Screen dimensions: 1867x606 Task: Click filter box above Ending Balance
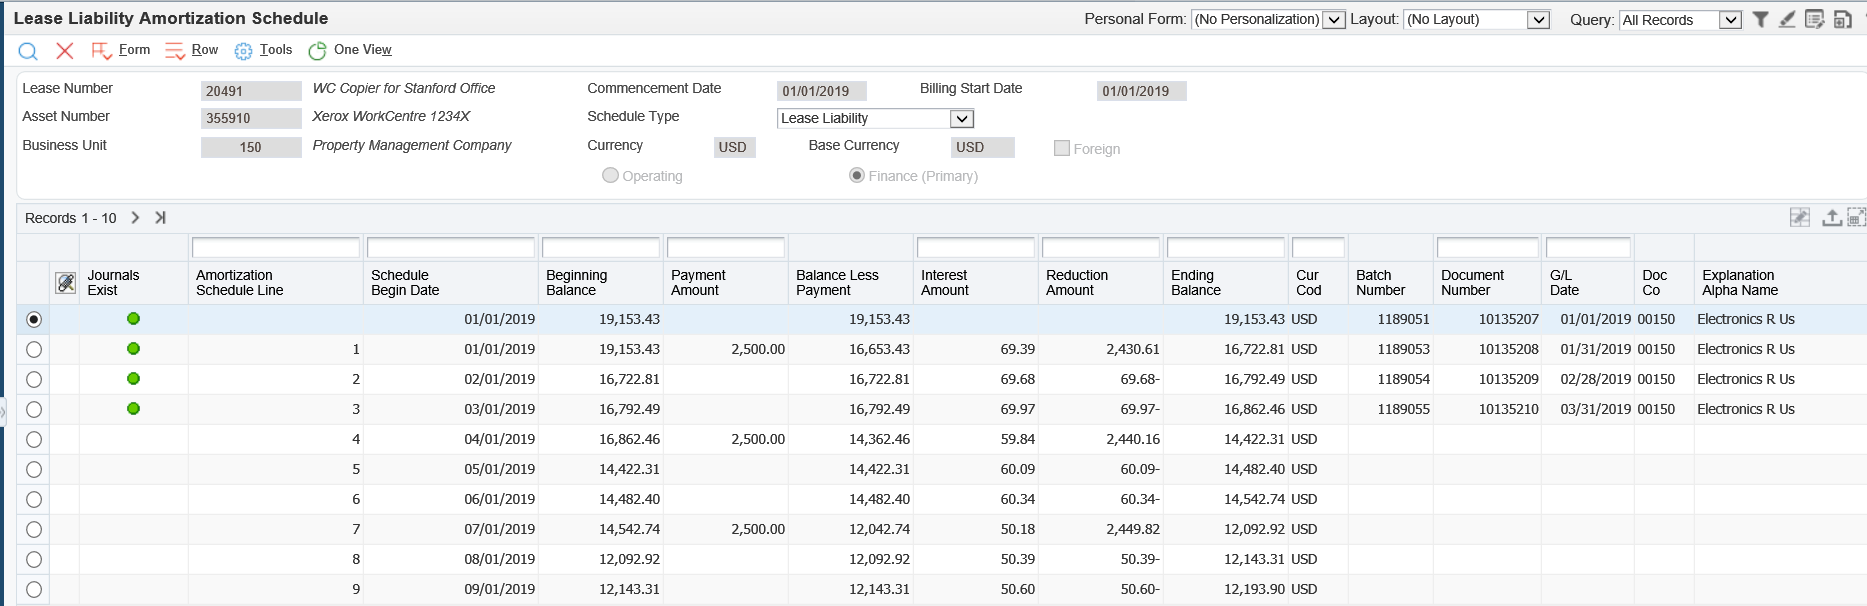(x=1226, y=247)
